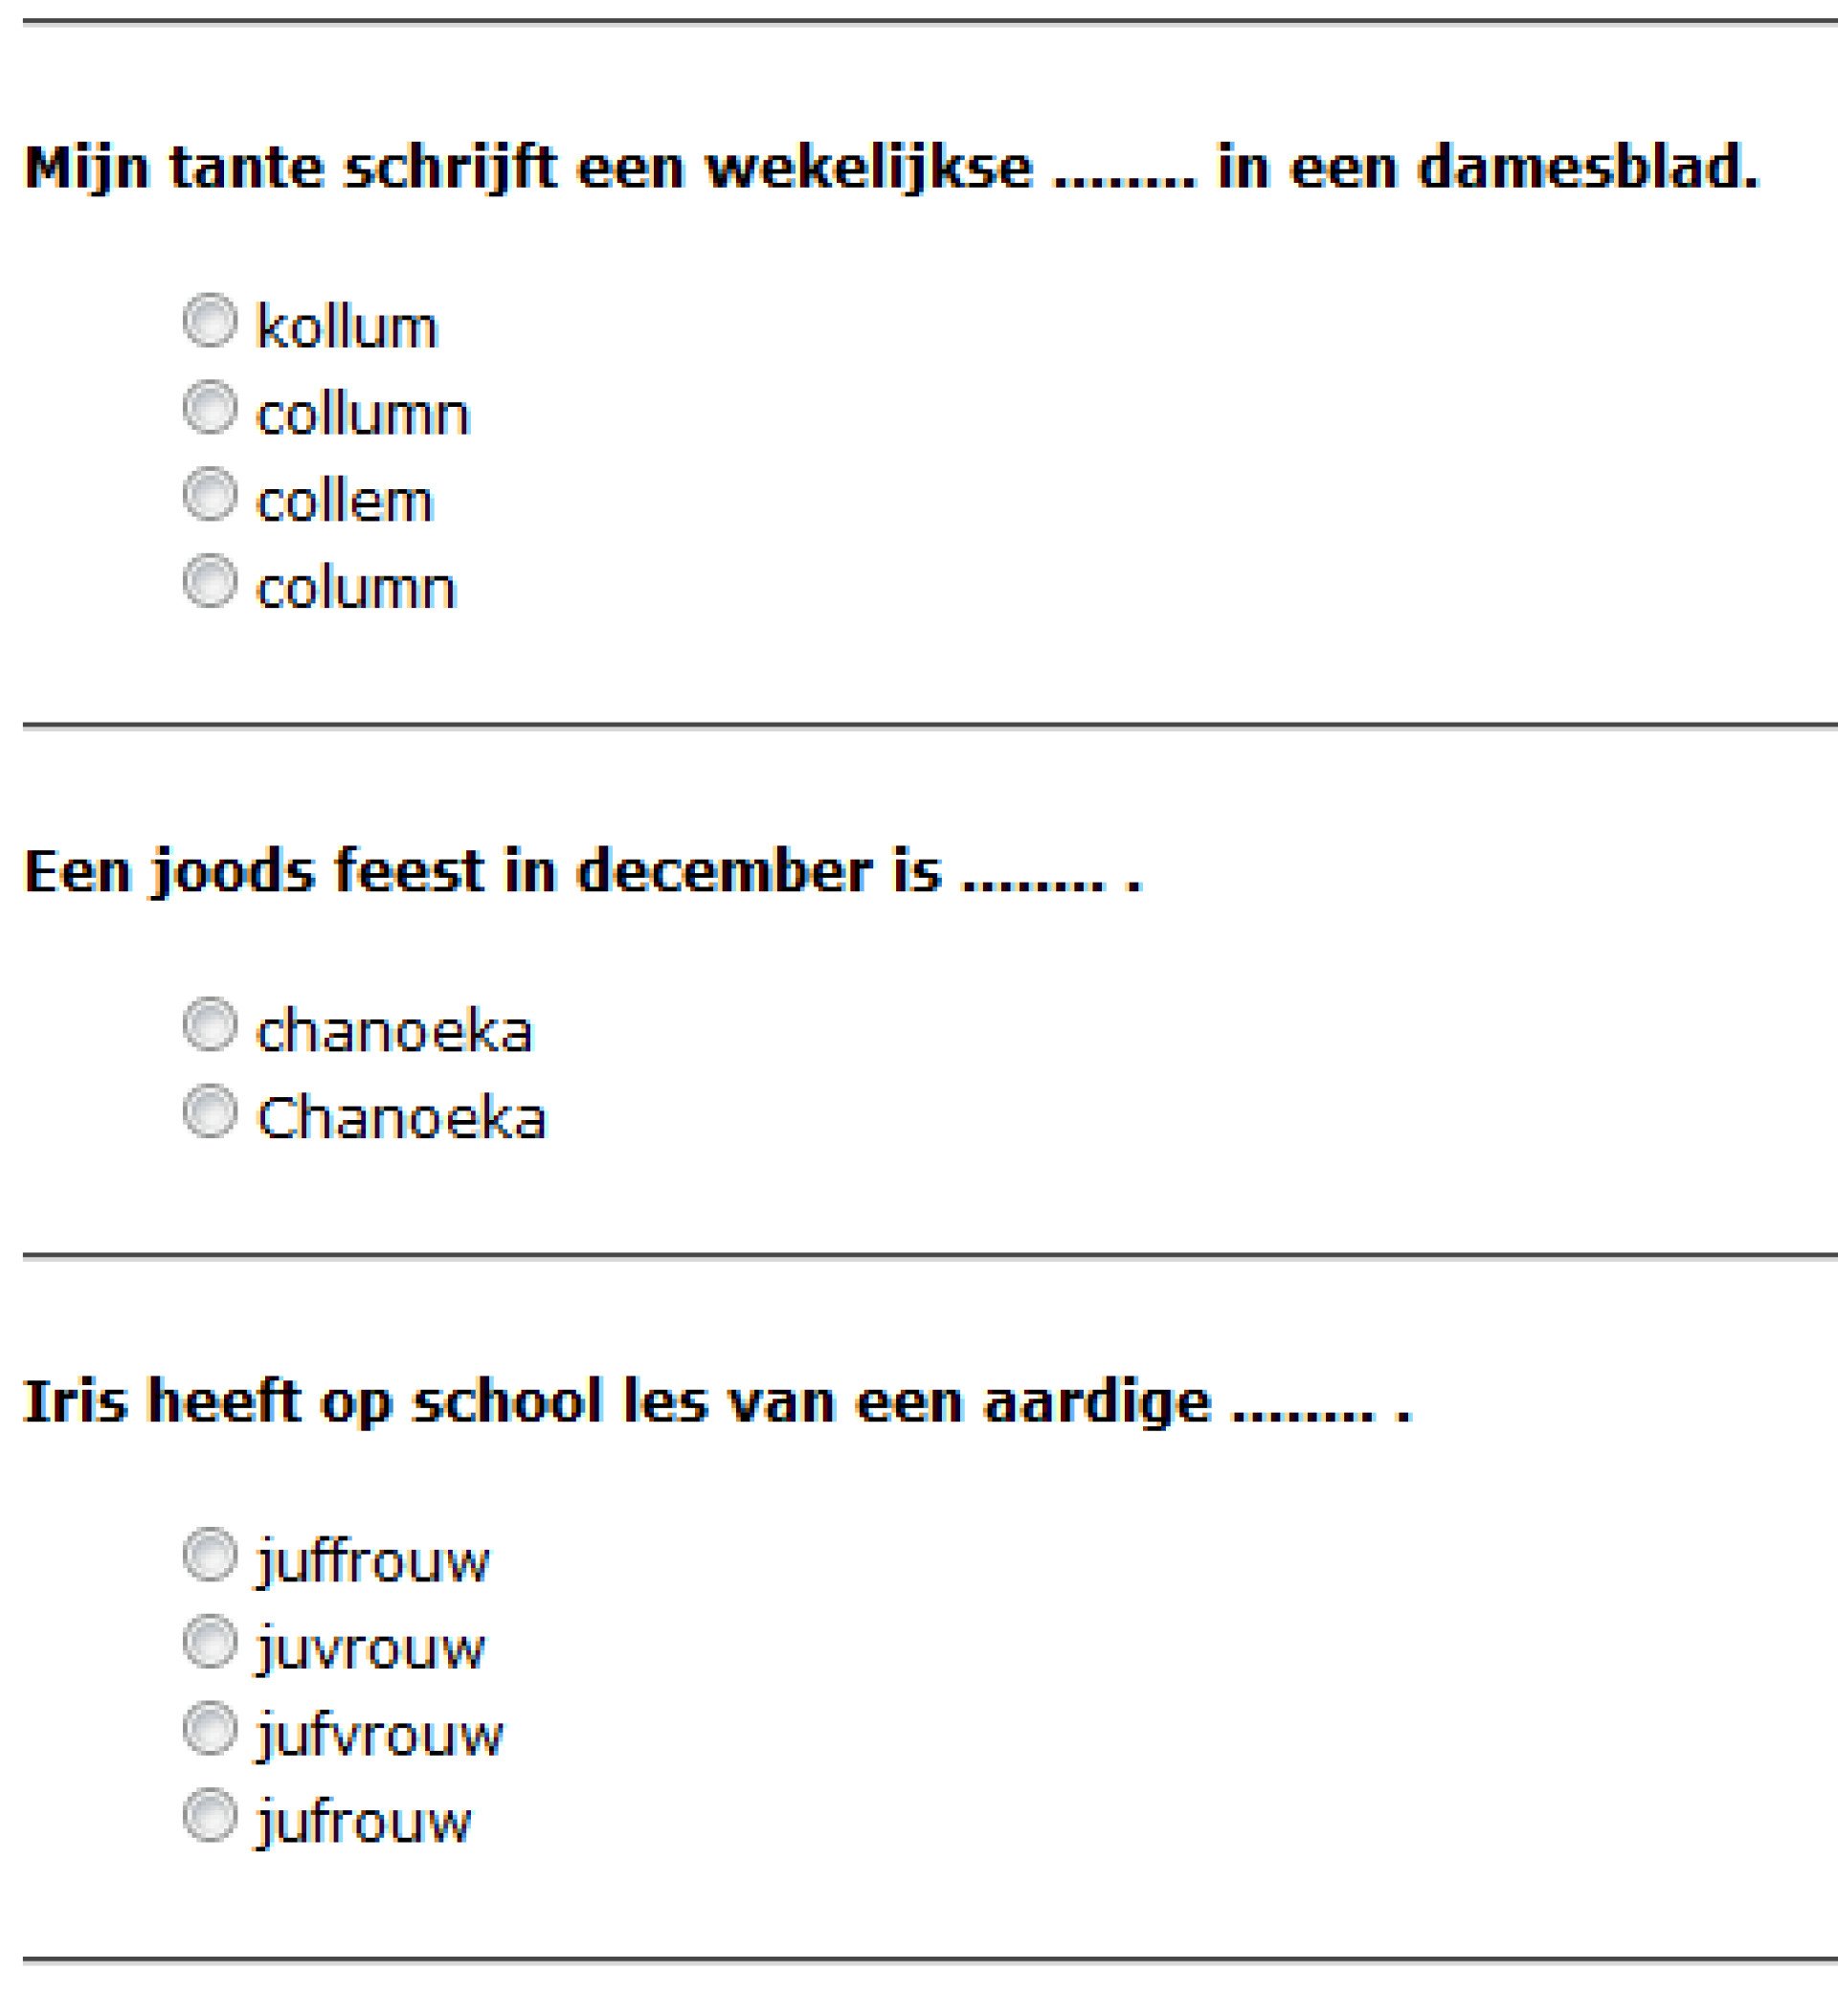Image resolution: width=1838 pixels, height=2016 pixels.
Task: Mark the jufrouw radio button
Action: [210, 1816]
